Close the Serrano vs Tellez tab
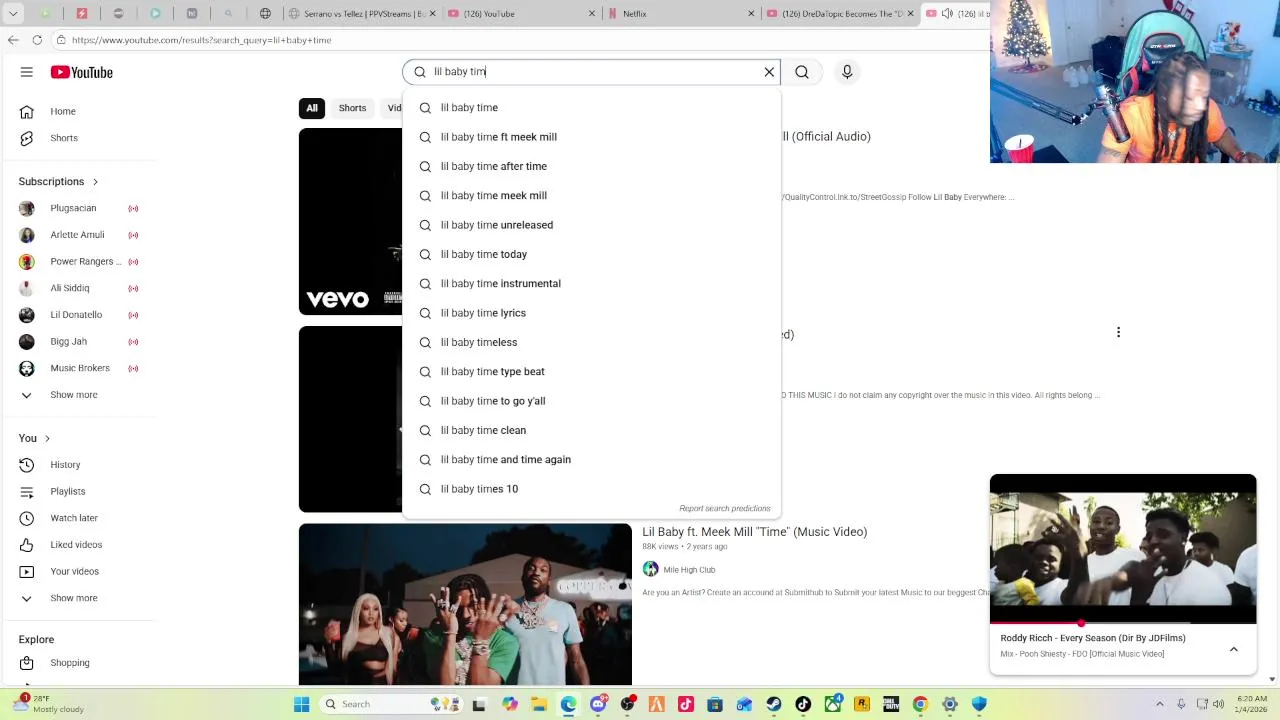The image size is (1280, 720). 432,14
